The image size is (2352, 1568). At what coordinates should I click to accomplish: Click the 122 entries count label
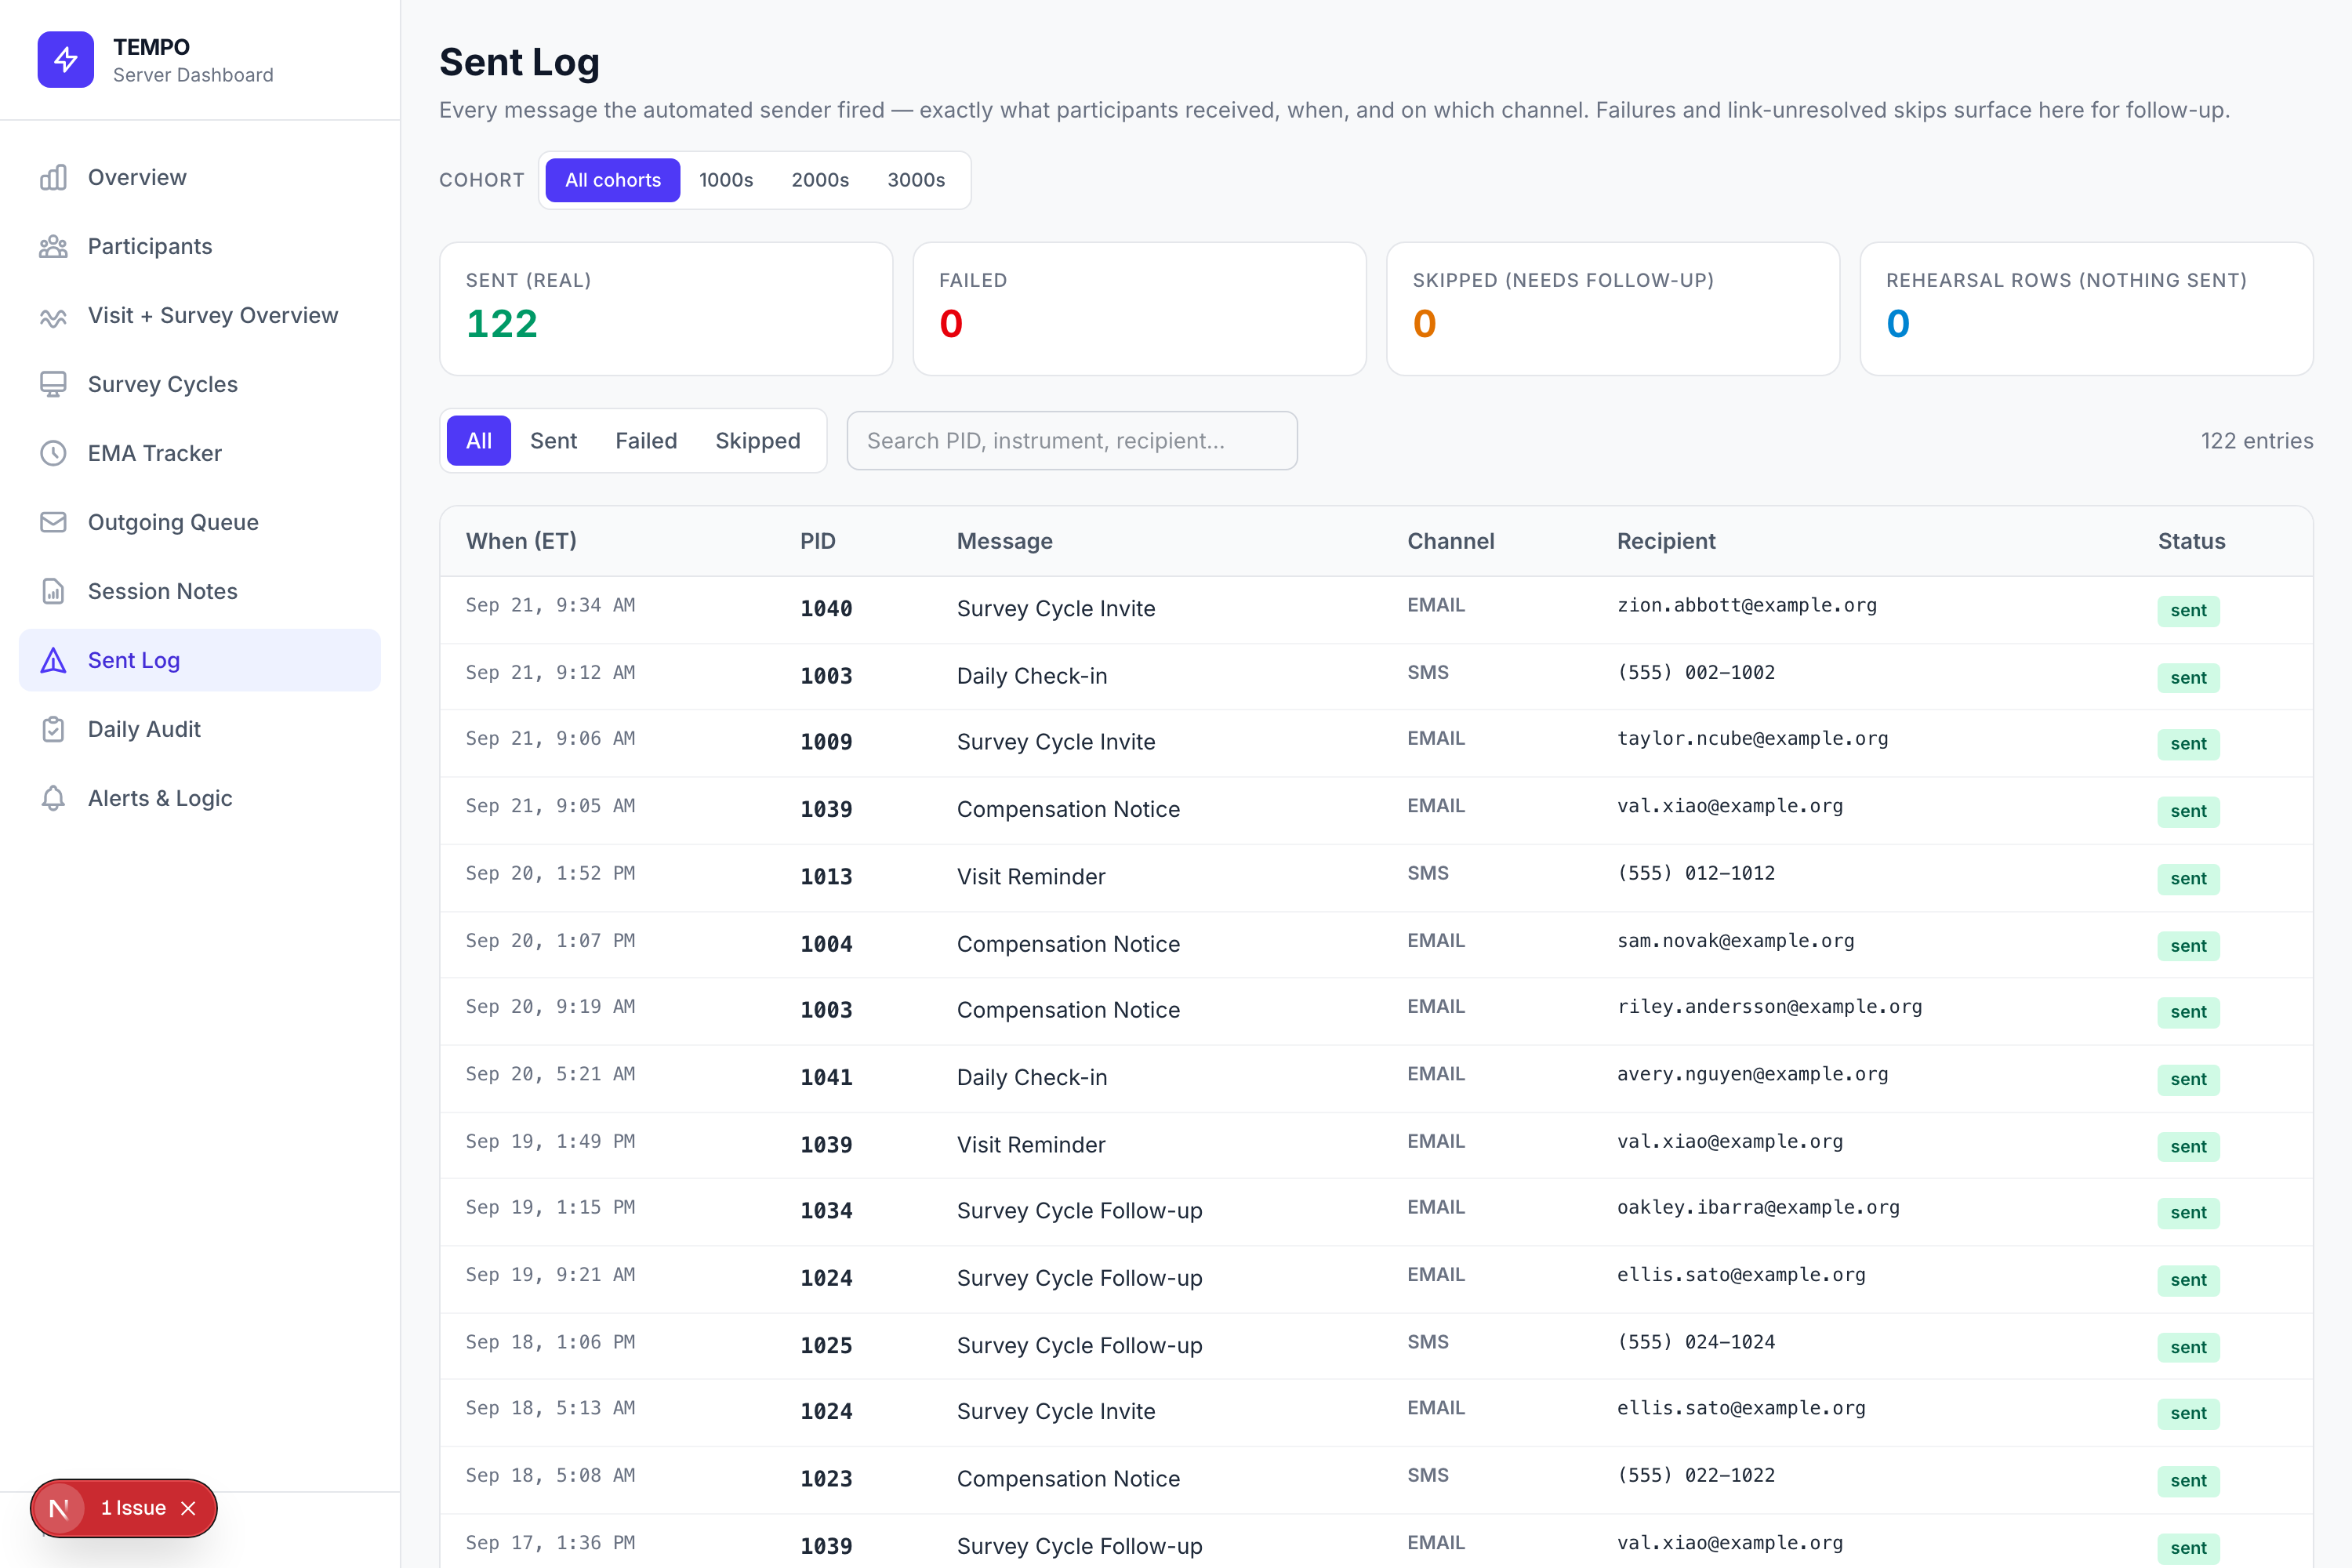(2256, 441)
